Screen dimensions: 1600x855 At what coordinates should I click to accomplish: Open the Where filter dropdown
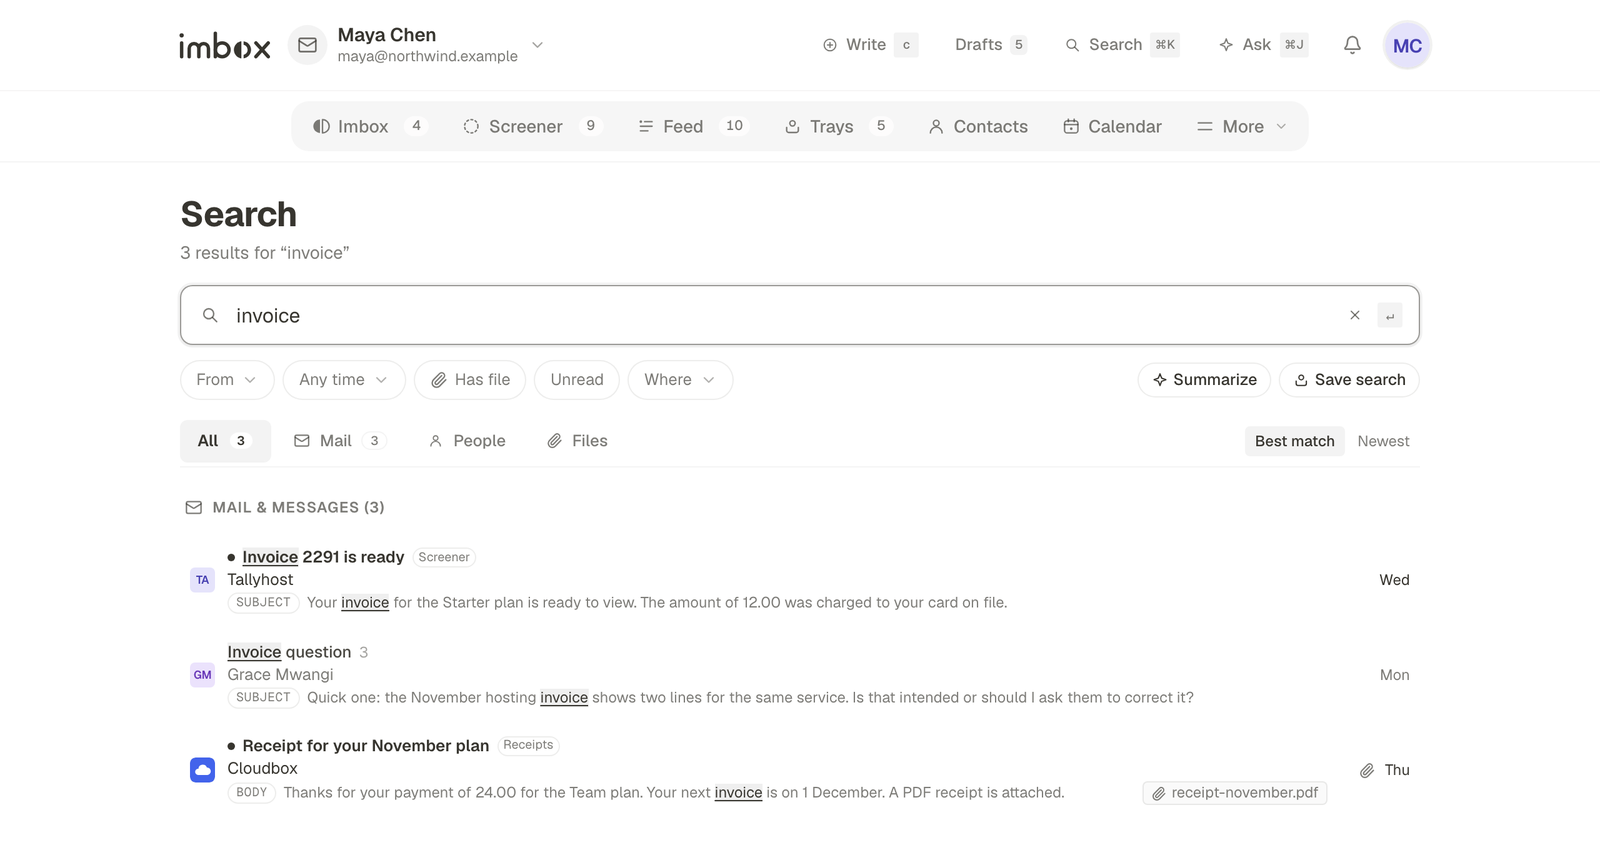point(680,380)
